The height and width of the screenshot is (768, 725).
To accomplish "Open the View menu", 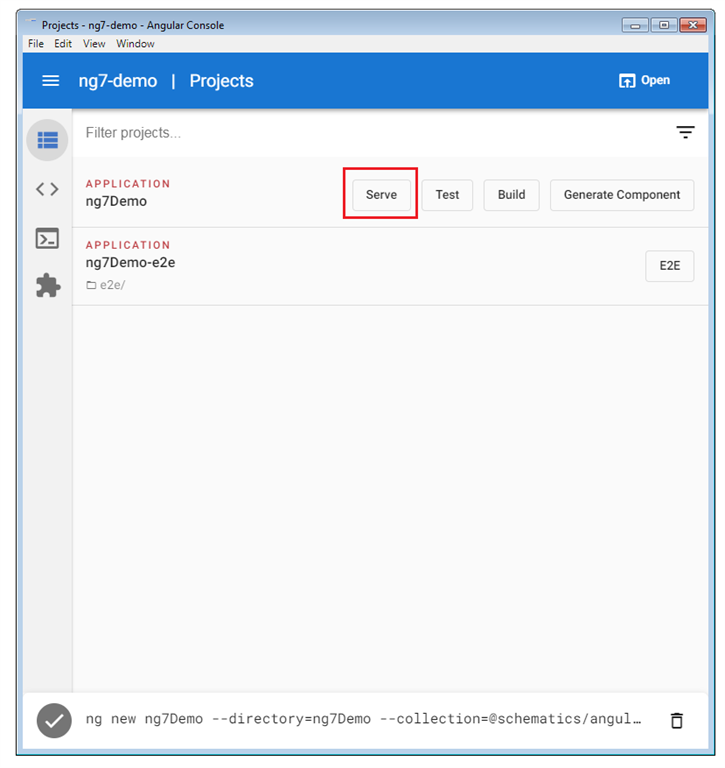I will pos(94,44).
